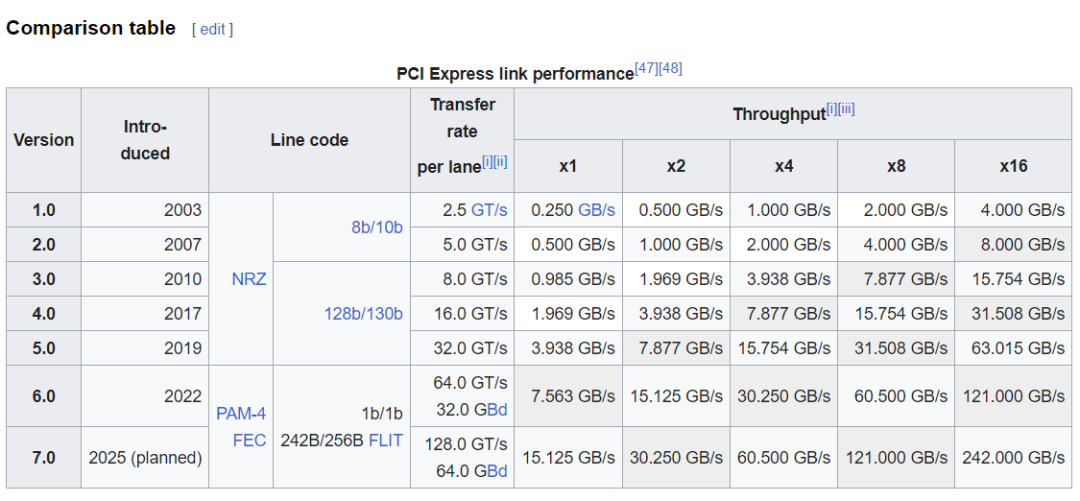Select the x16 column header cell

pyautogui.click(x=1013, y=166)
